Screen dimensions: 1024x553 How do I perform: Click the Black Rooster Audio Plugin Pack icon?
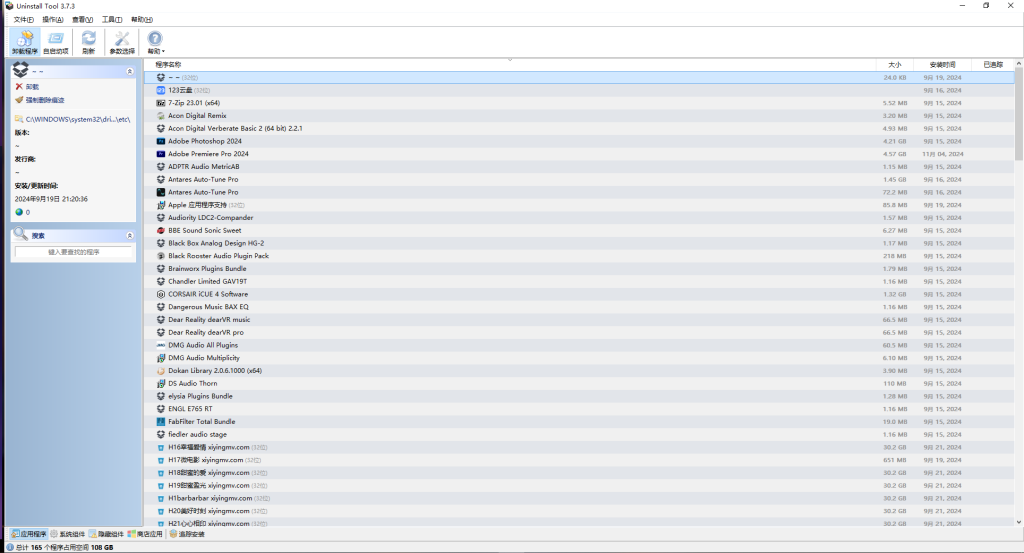point(161,256)
